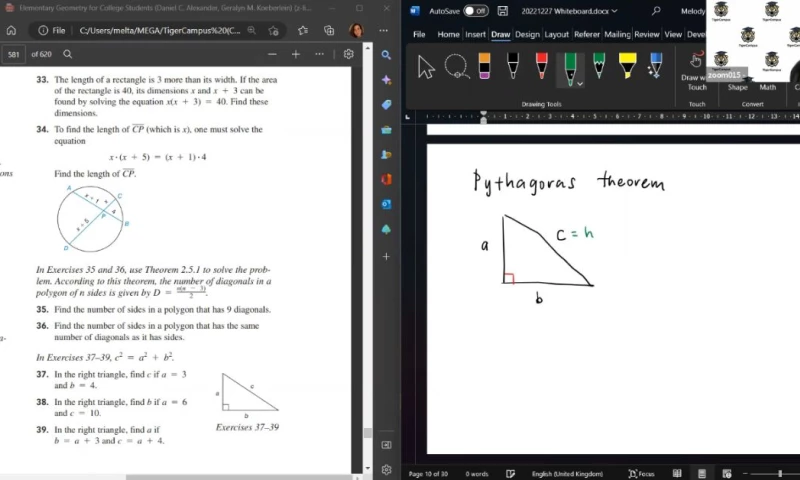Switch to Web Layout view
The height and width of the screenshot is (480, 800).
click(727, 474)
